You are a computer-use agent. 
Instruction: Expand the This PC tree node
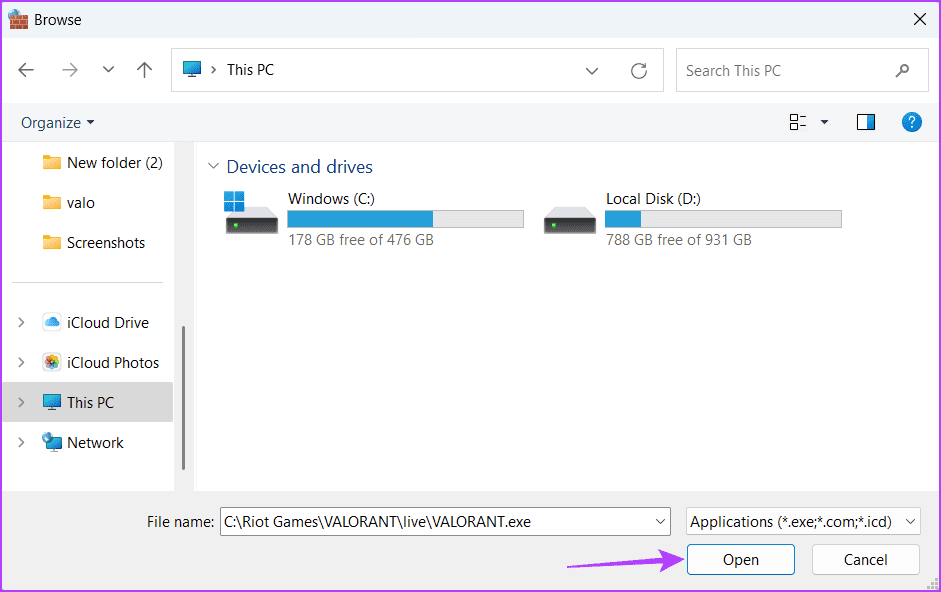22,402
